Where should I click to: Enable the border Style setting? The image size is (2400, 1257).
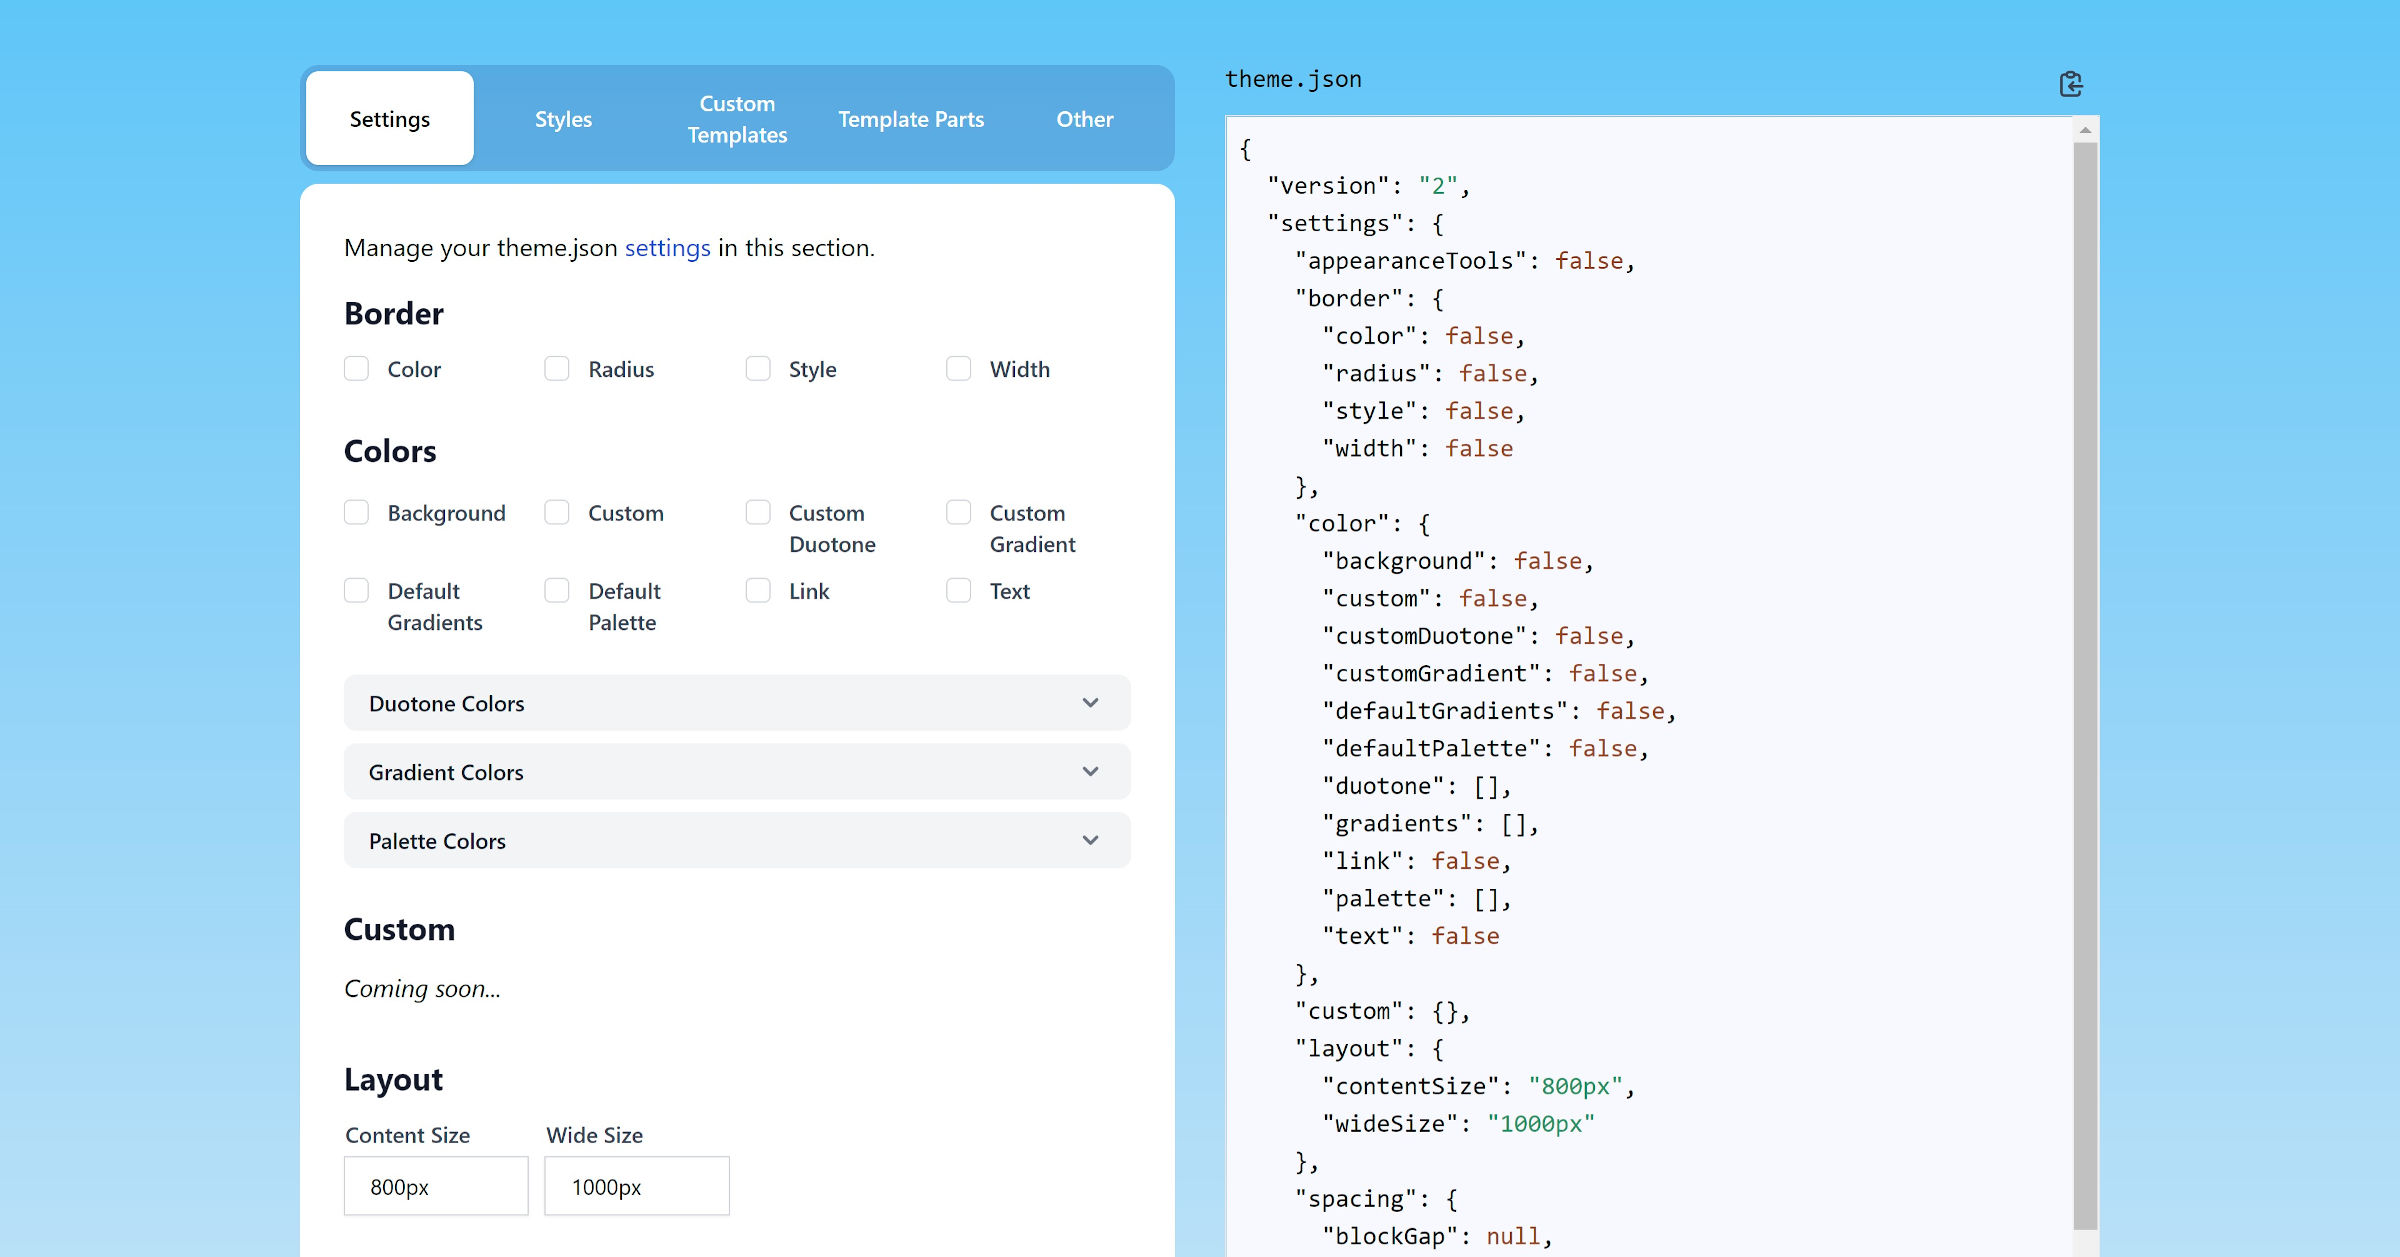[x=757, y=368]
